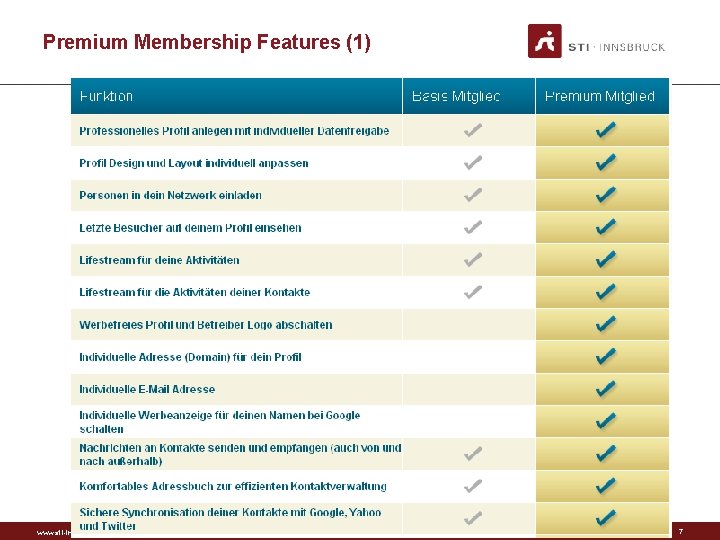The image size is (720, 540).
Task: Click the Premium Membership Features slide title
Action: click(207, 42)
